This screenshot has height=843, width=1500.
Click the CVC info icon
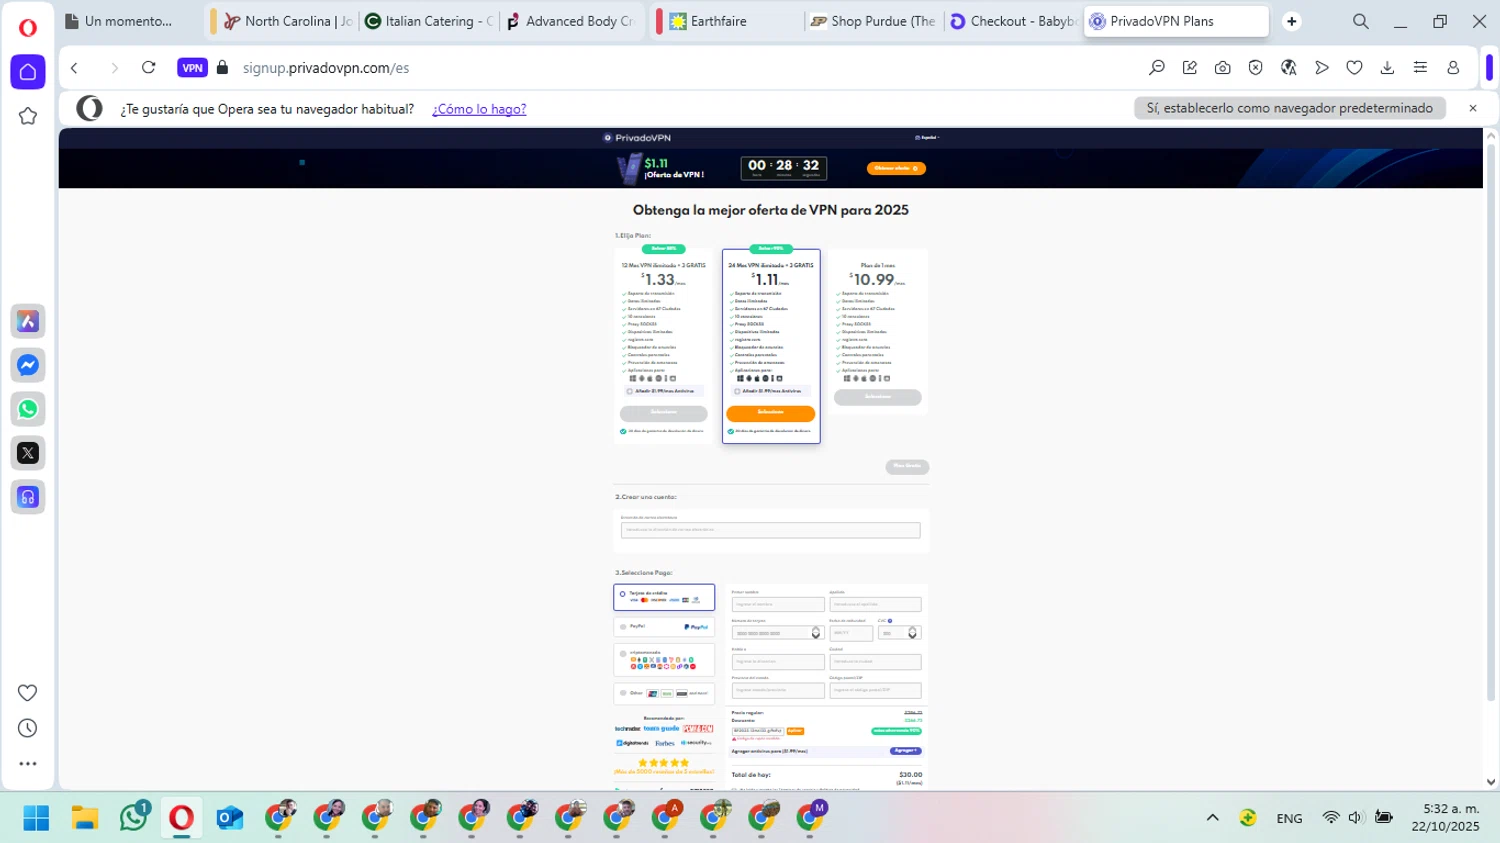pos(890,621)
